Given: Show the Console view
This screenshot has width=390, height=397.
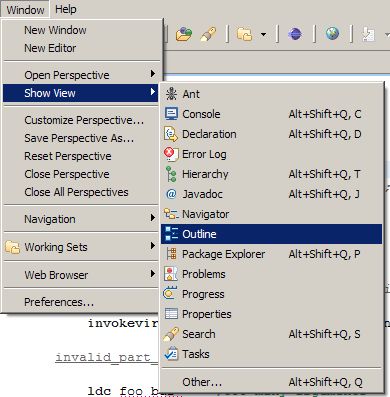Looking at the screenshot, I should tap(272, 114).
